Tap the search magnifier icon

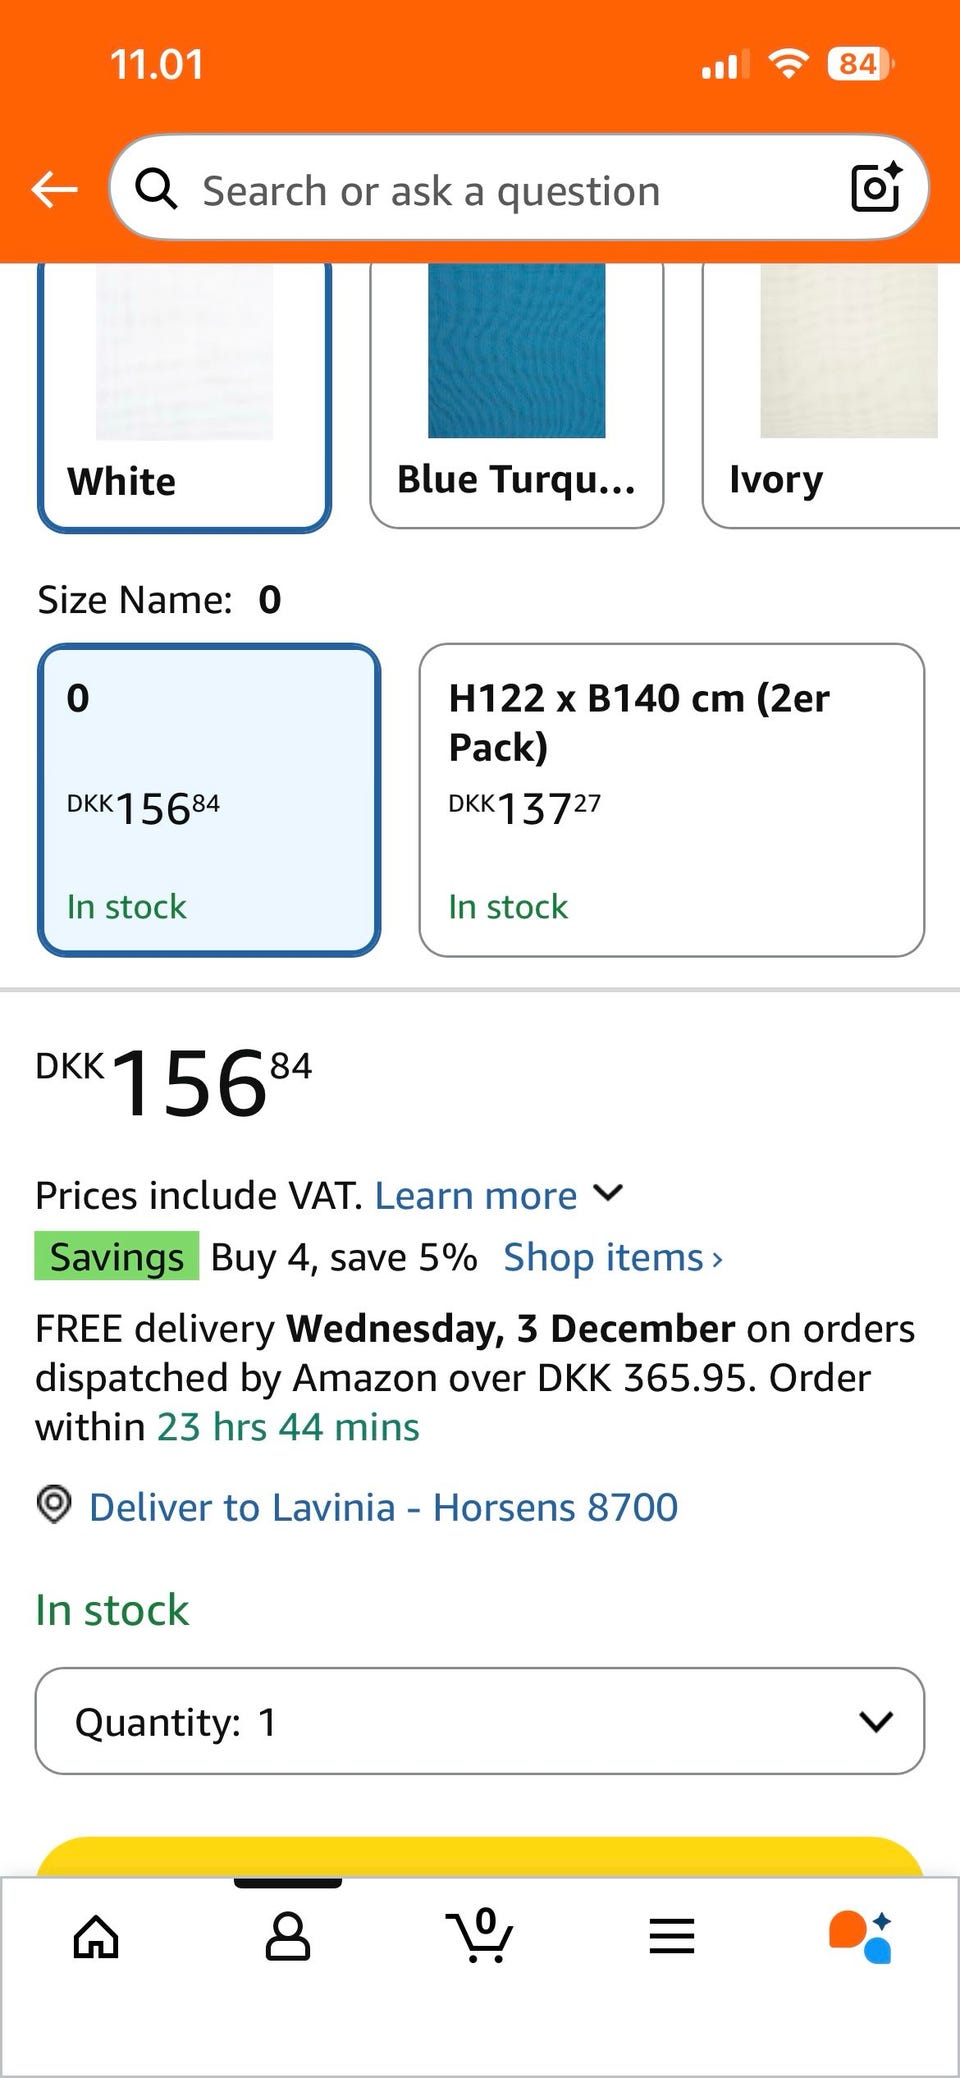[156, 188]
